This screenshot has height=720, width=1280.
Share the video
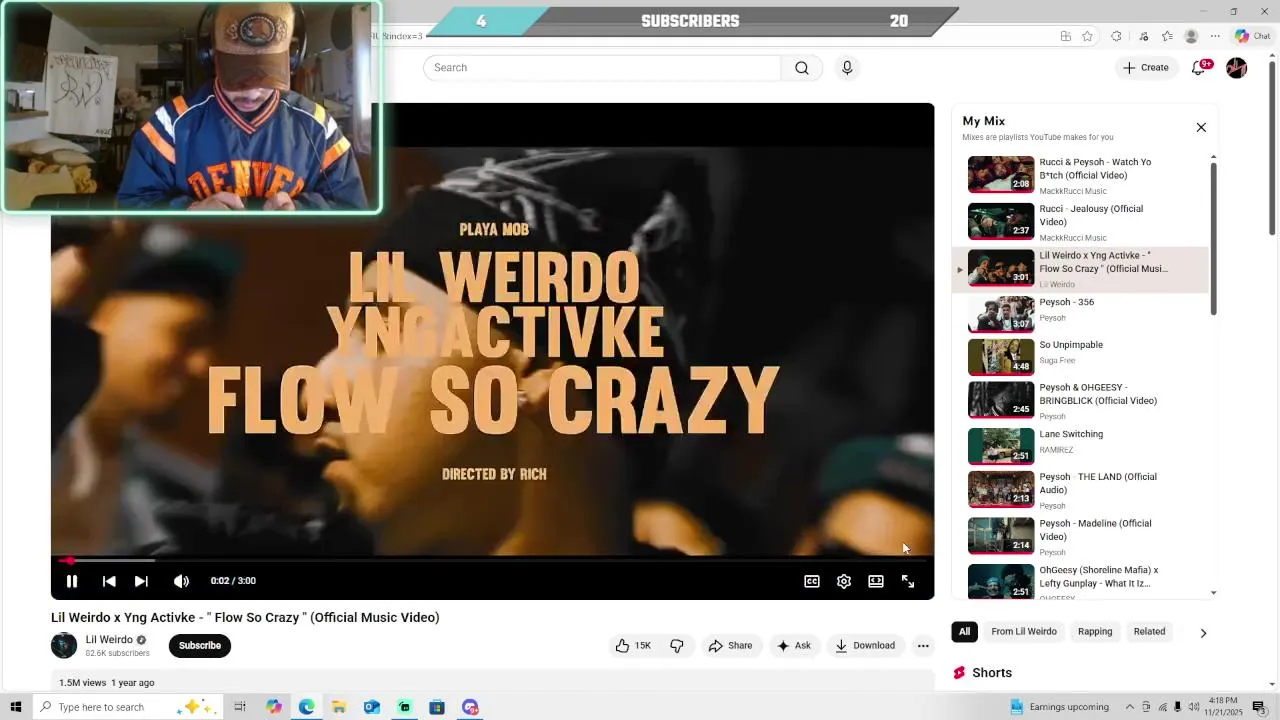click(730, 646)
